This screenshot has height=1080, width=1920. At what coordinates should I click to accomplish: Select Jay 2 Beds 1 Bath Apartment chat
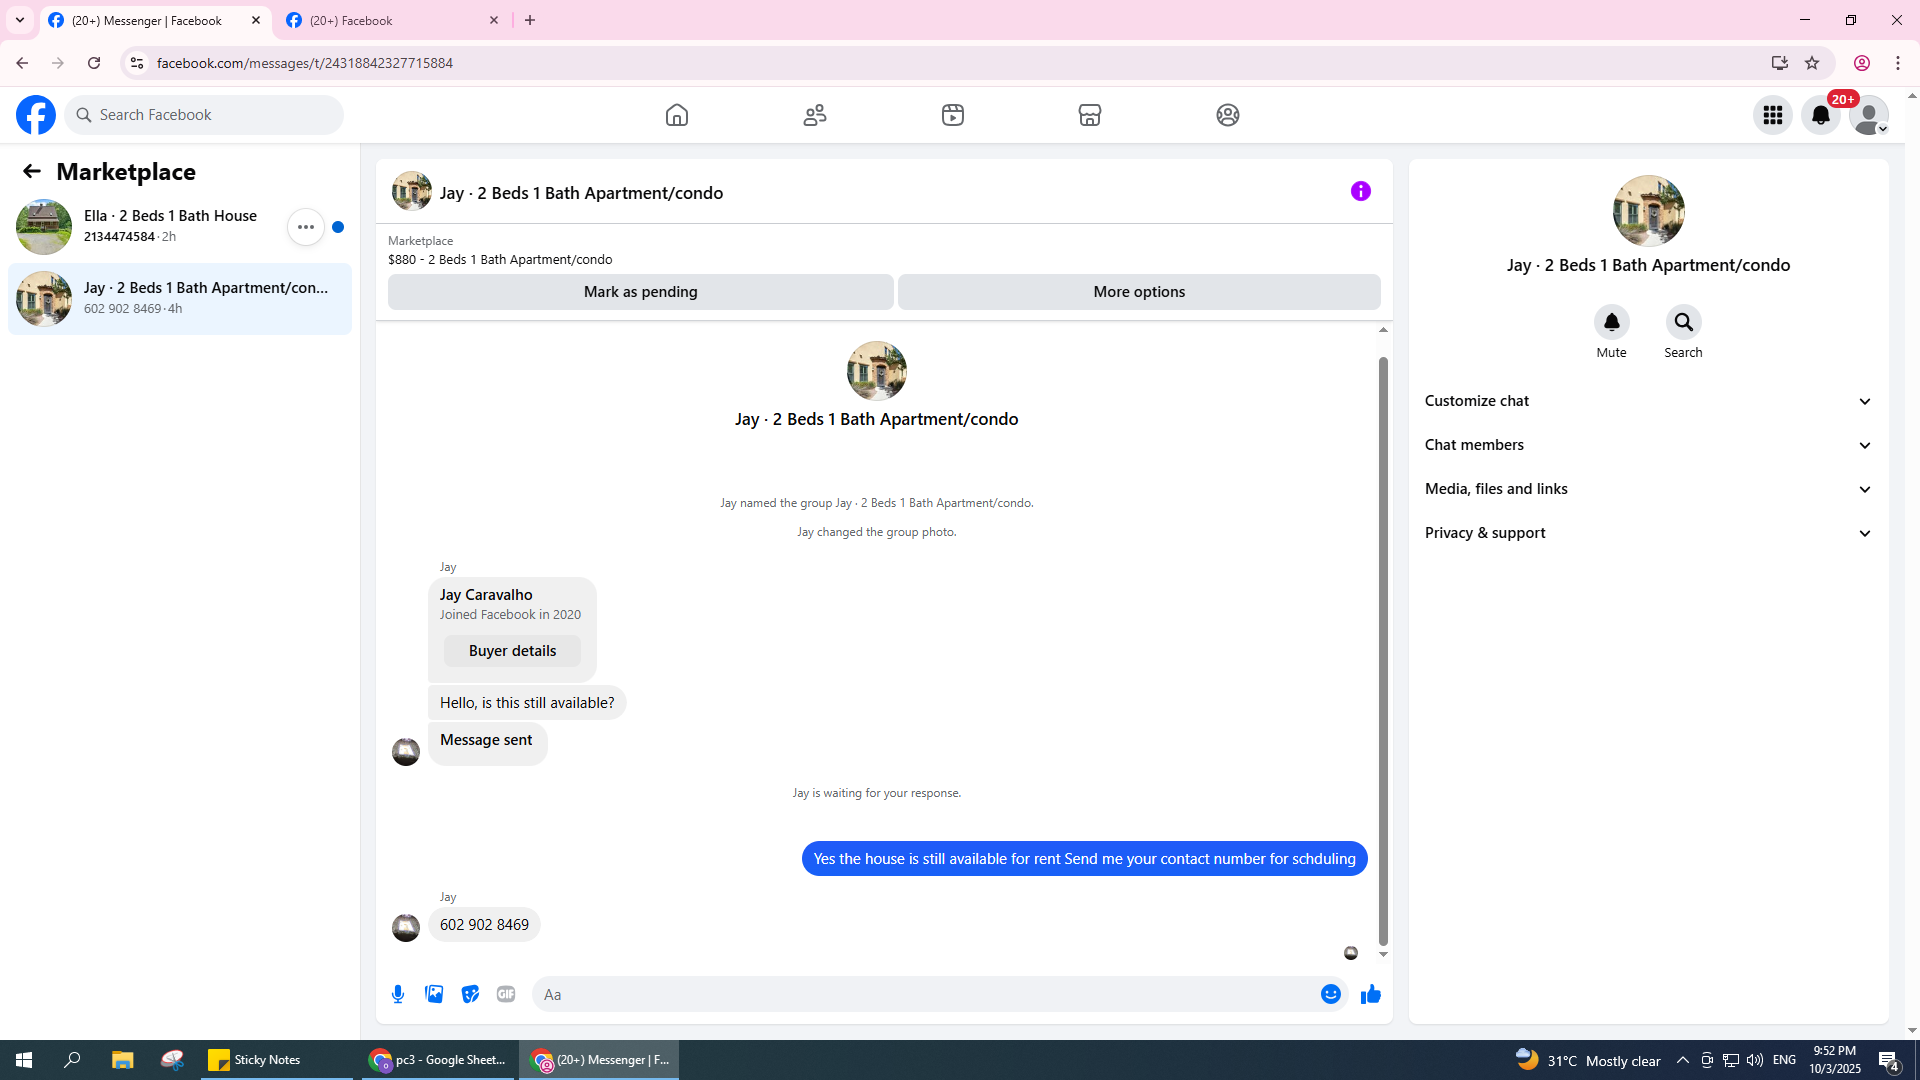pos(180,299)
